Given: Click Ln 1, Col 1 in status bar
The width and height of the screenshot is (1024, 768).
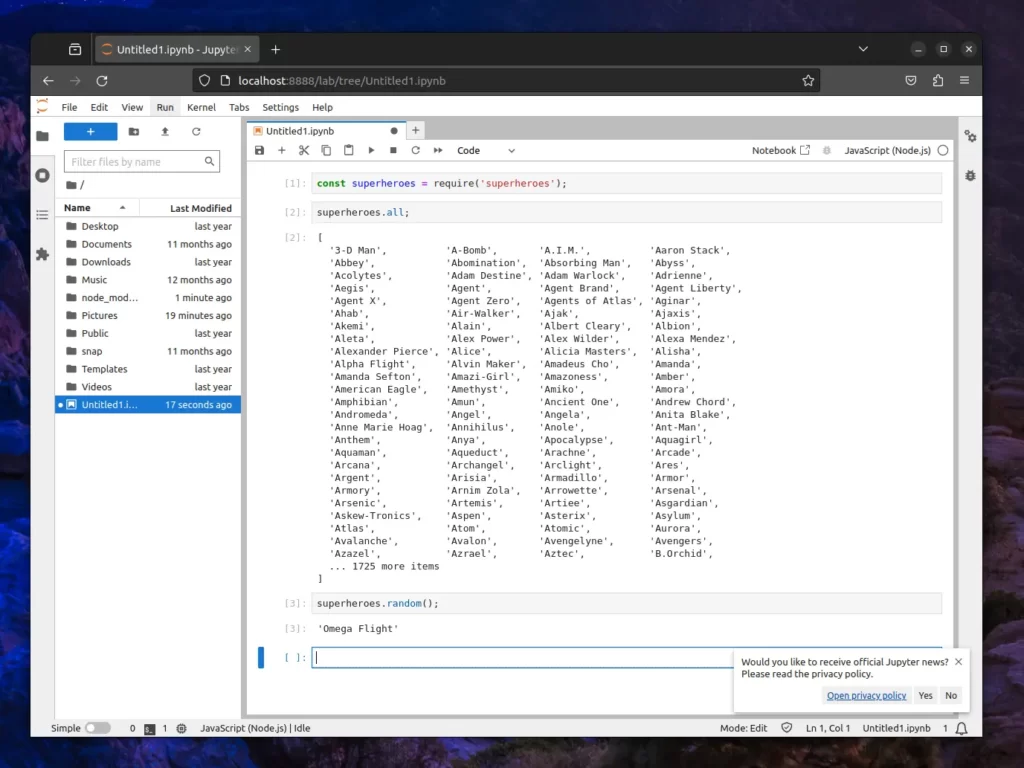Looking at the screenshot, I should click(x=827, y=728).
